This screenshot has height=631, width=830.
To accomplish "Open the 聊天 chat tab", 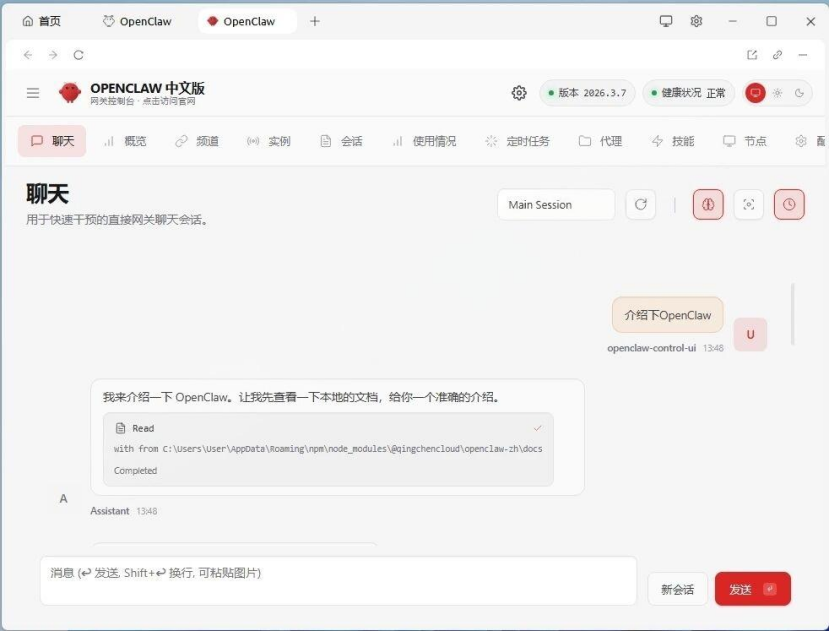I will (52, 141).
